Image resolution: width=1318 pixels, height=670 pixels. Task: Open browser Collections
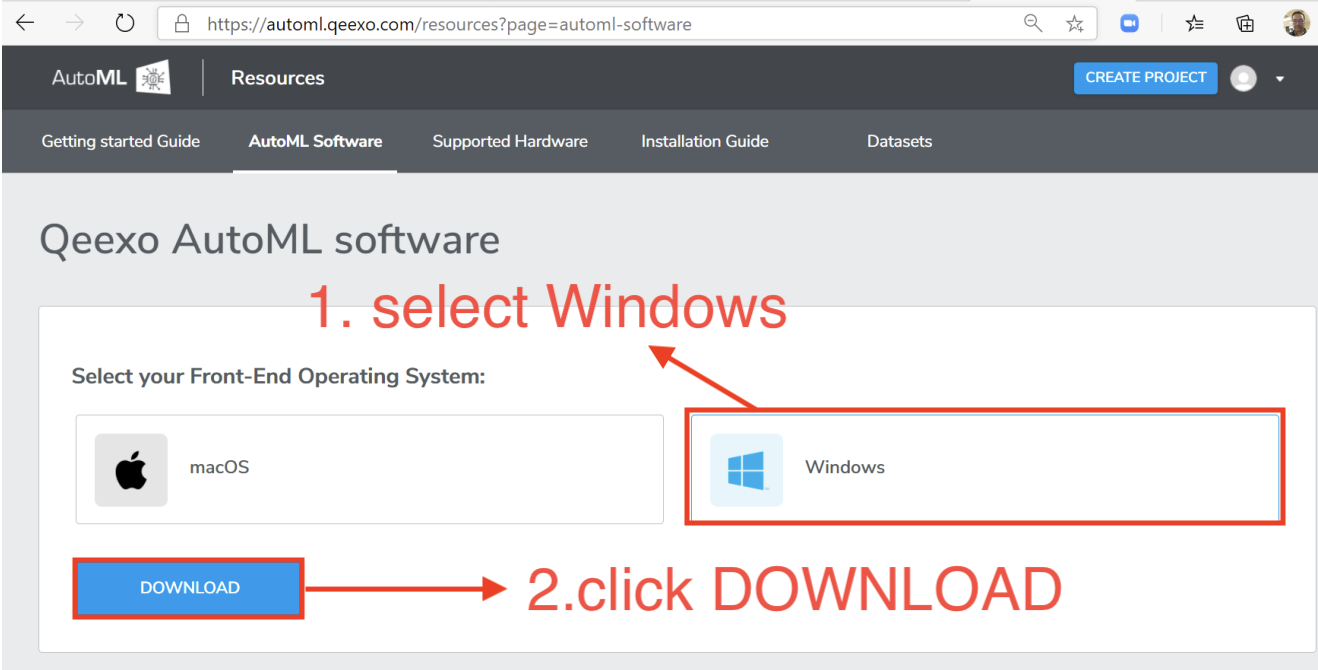coord(1245,24)
